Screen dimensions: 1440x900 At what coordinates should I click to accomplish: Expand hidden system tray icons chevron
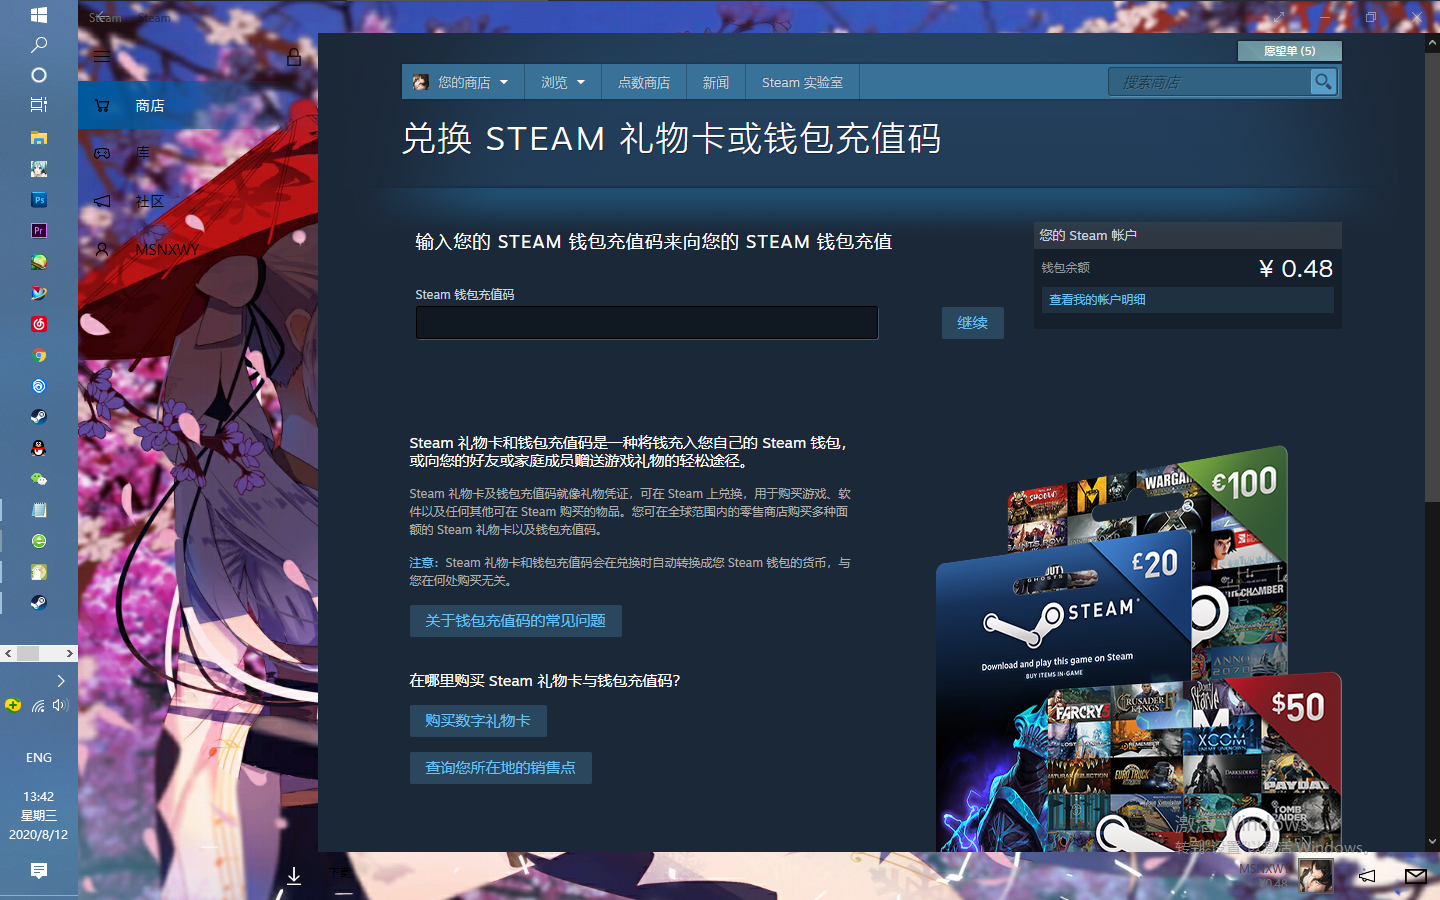(x=61, y=681)
